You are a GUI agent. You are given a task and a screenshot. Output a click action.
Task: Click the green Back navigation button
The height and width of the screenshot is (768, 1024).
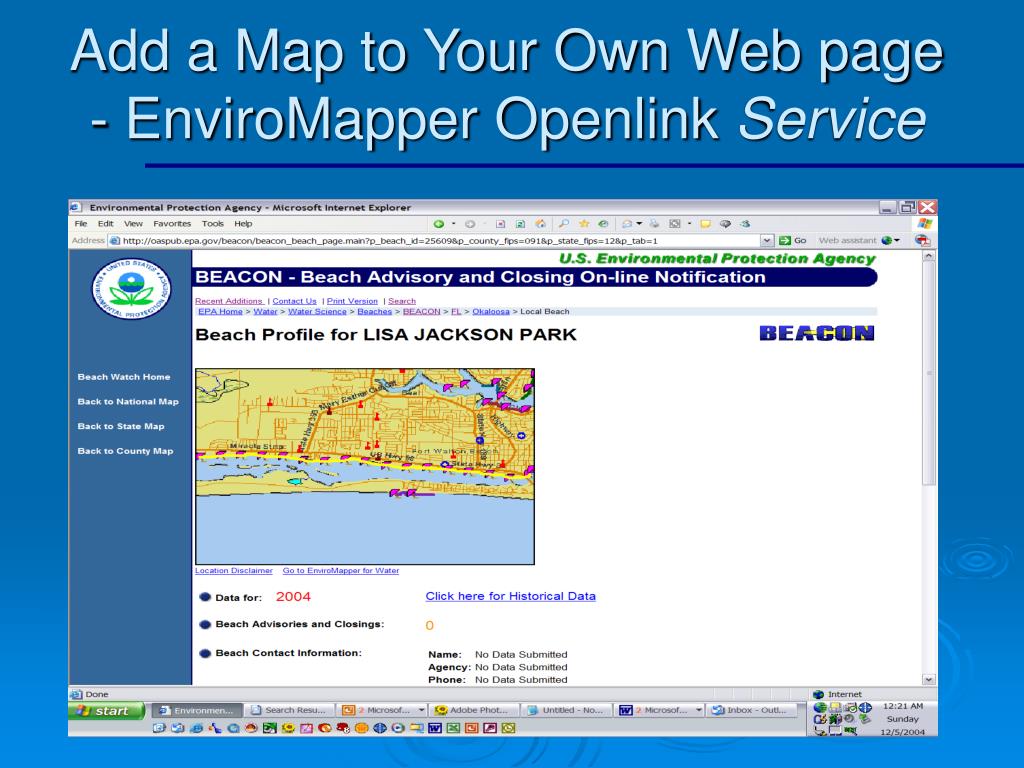(439, 224)
